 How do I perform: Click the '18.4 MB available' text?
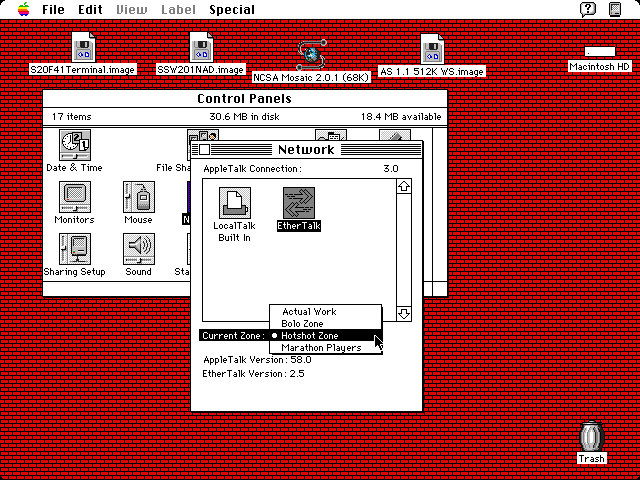[x=401, y=117]
